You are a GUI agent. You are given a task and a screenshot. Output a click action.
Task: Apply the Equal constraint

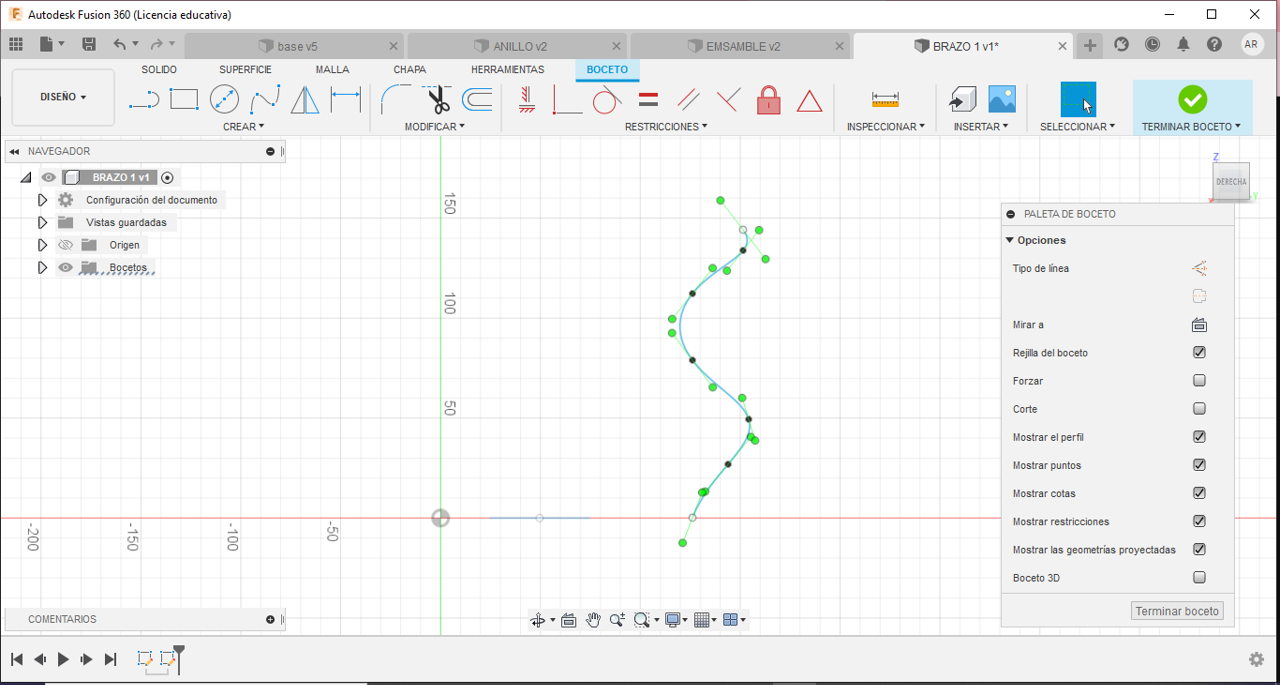pos(648,100)
